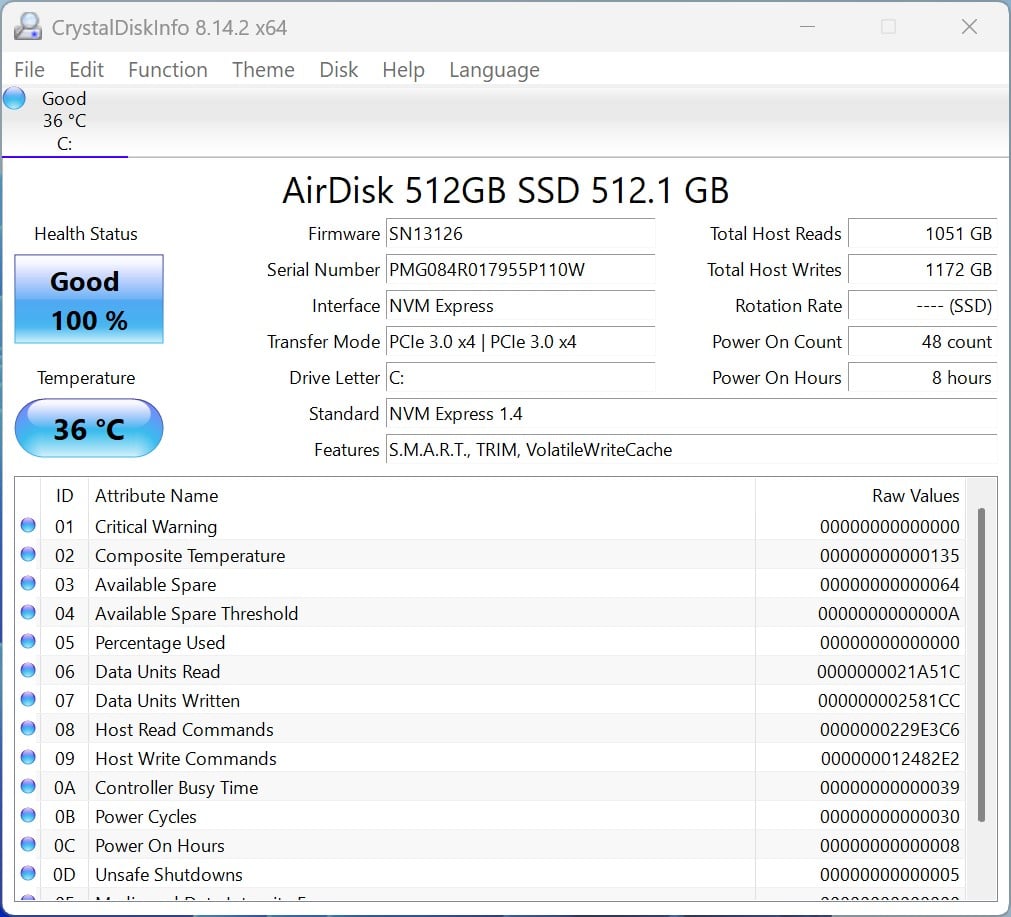Click the CrystalDiskInfo app icon in title bar
The width and height of the screenshot is (1011, 917).
click(28, 26)
